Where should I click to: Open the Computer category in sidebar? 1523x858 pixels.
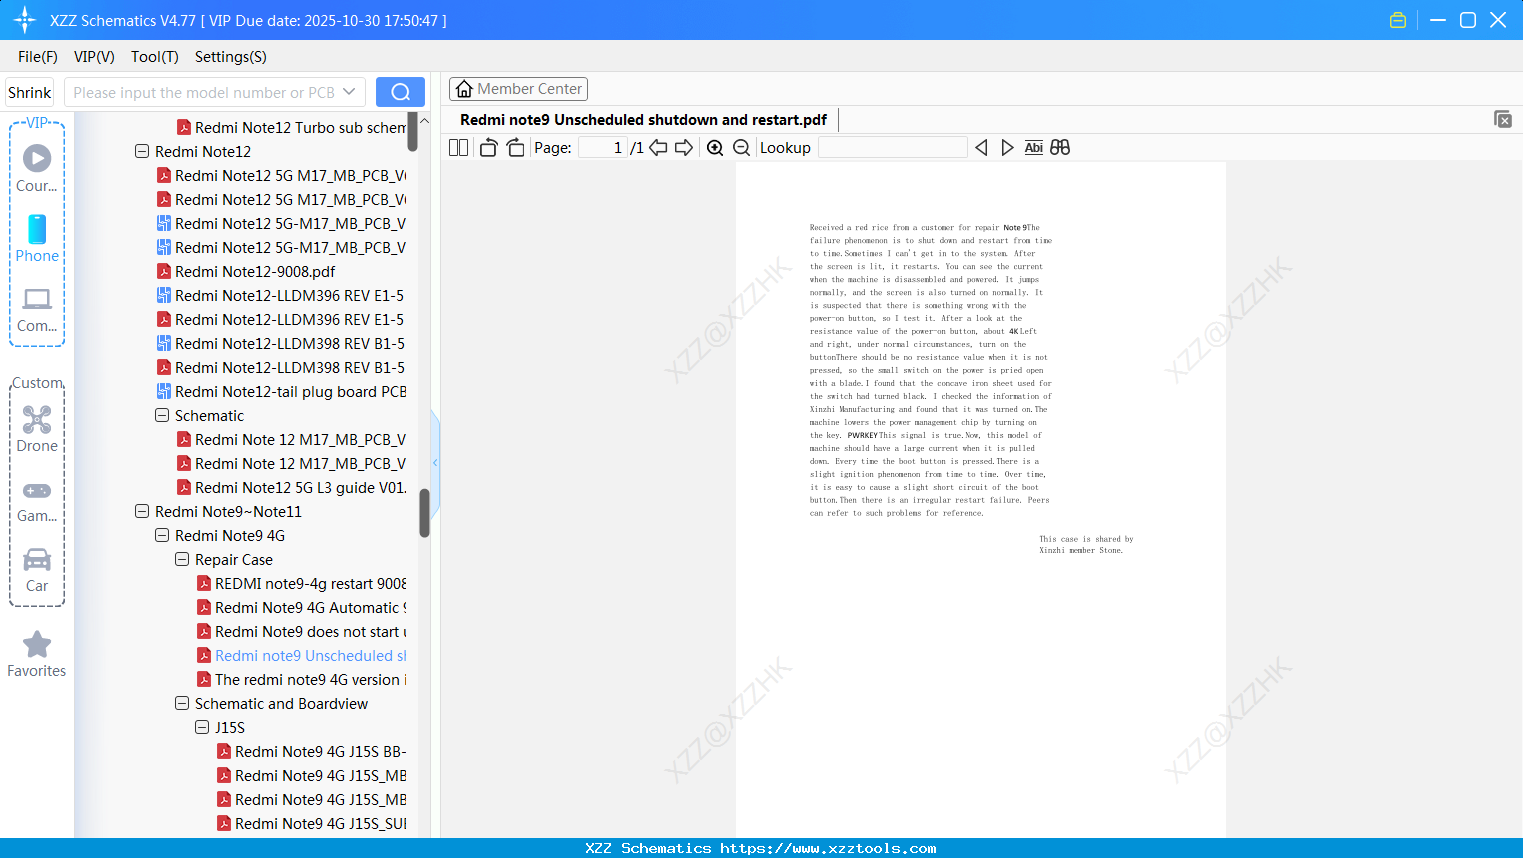point(37,309)
